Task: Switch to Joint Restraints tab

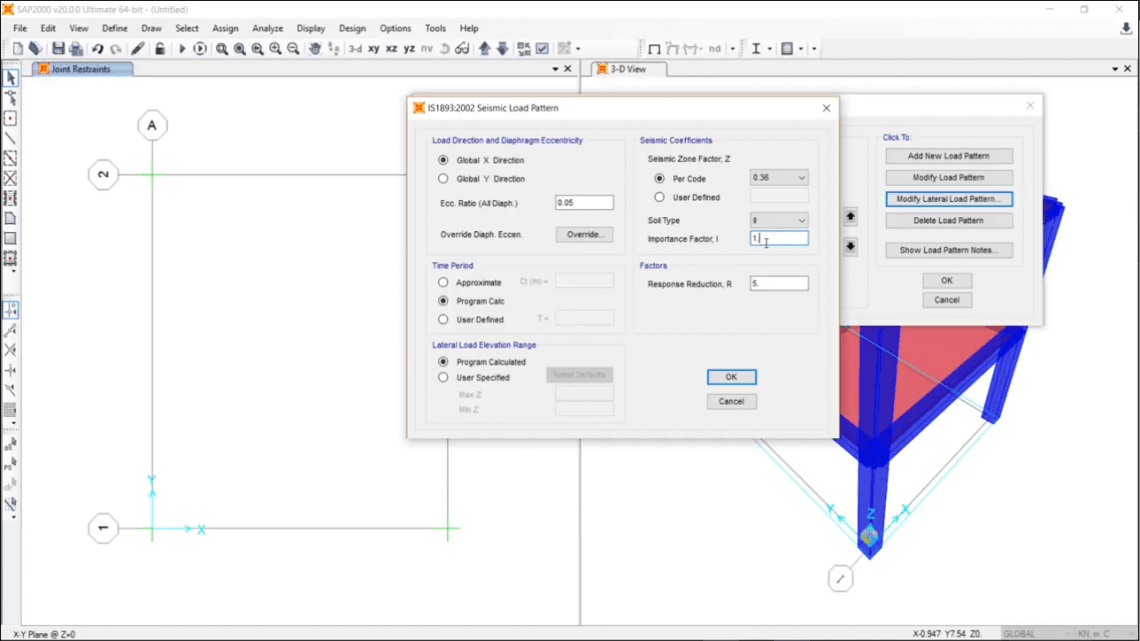Action: [x=81, y=69]
